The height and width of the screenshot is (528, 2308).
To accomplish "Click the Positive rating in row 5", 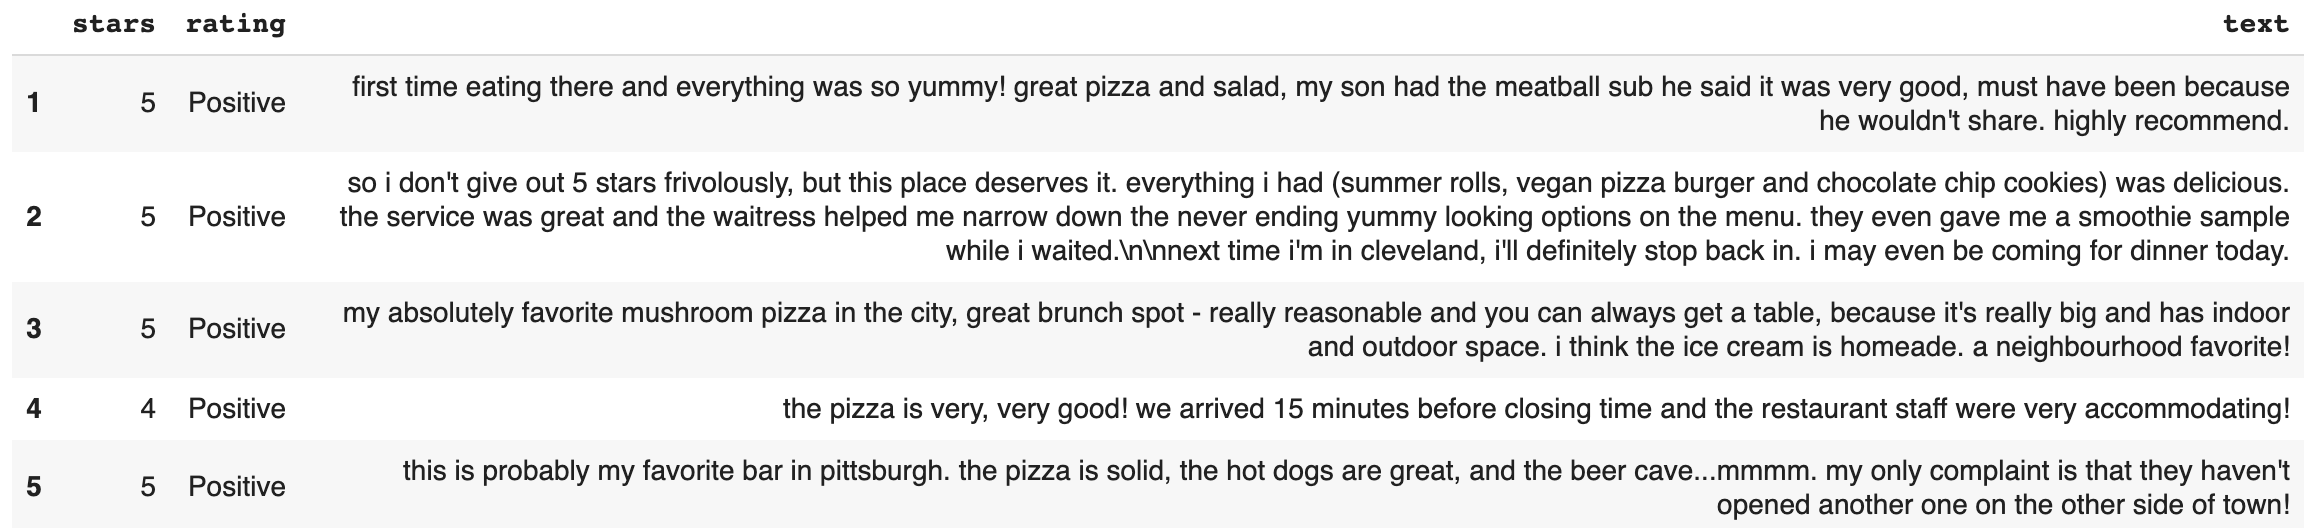I will pos(237,487).
